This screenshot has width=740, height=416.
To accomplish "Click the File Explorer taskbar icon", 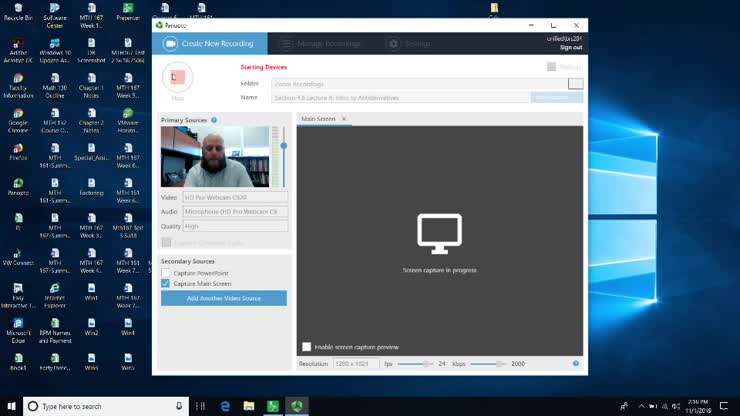I will pos(249,406).
